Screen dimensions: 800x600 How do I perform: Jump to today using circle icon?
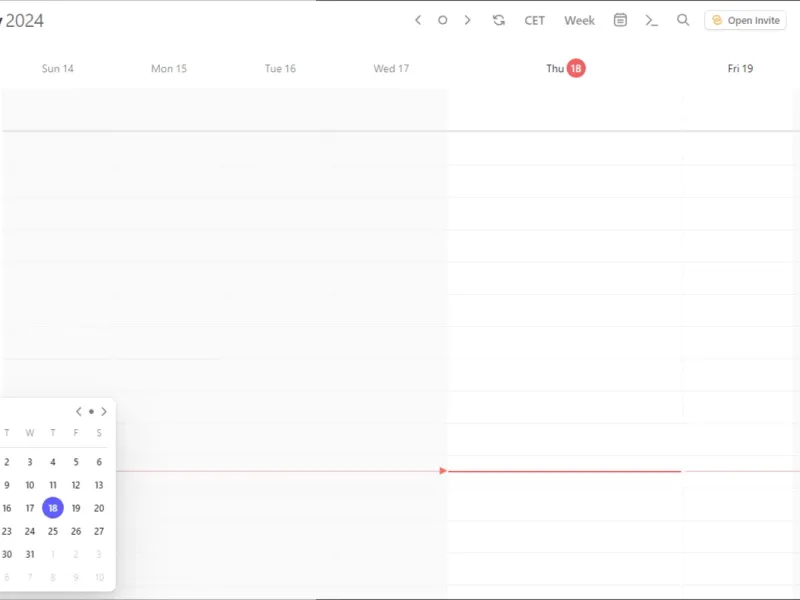click(x=442, y=20)
